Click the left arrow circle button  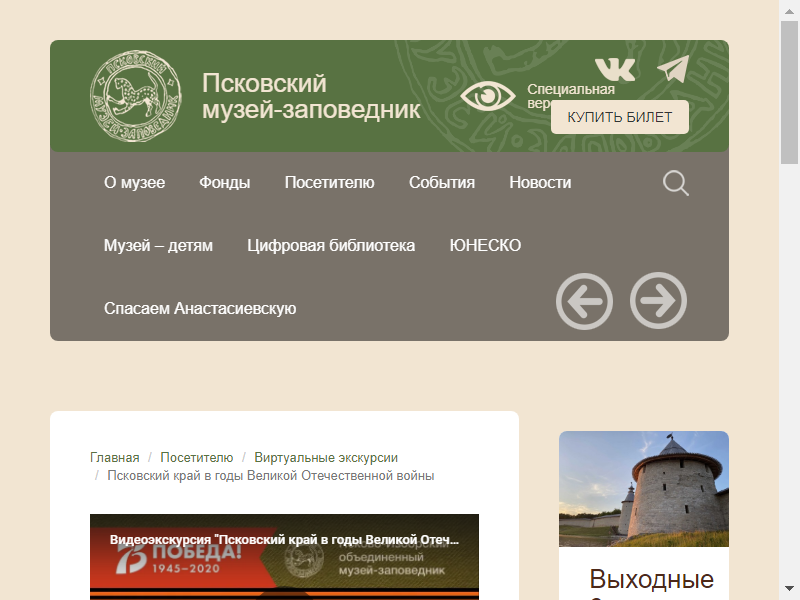pos(584,301)
